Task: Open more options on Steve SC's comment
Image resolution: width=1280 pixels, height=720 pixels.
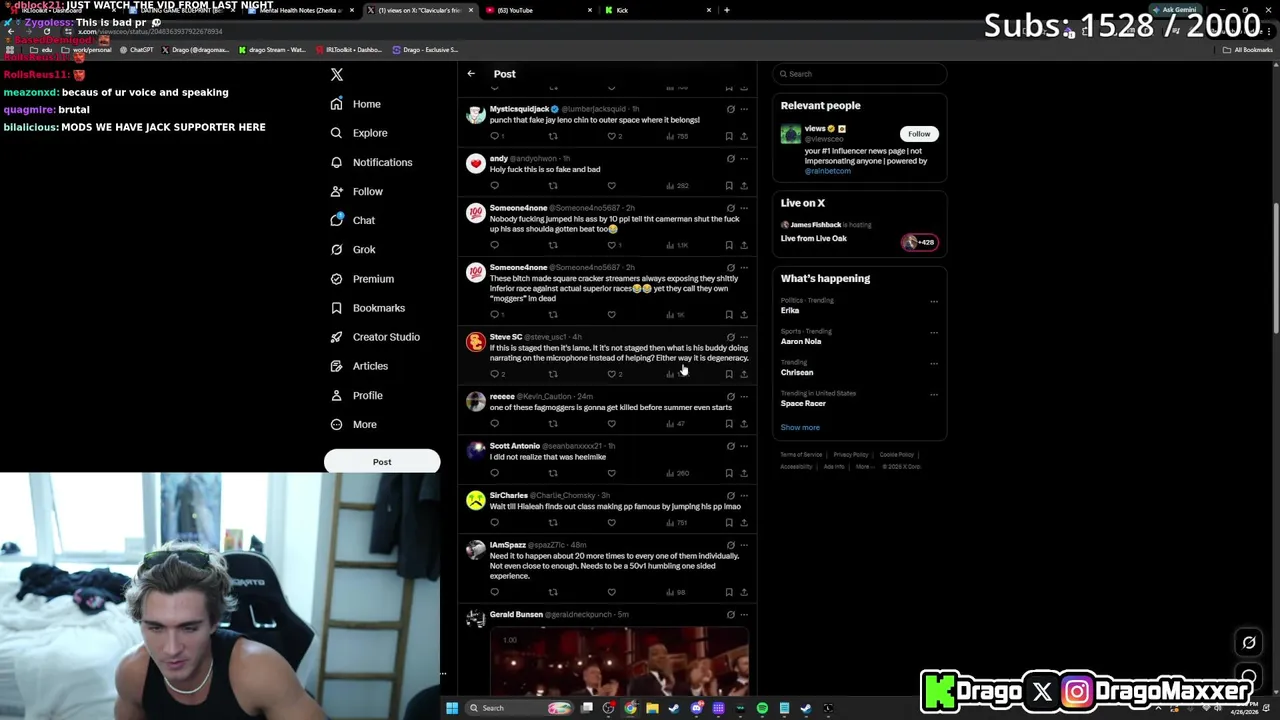Action: click(743, 337)
